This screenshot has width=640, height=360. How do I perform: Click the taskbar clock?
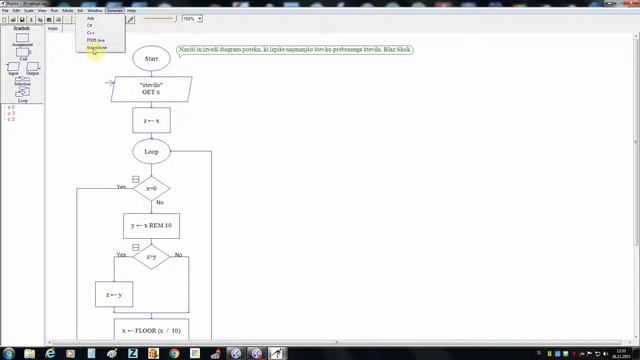621,353
